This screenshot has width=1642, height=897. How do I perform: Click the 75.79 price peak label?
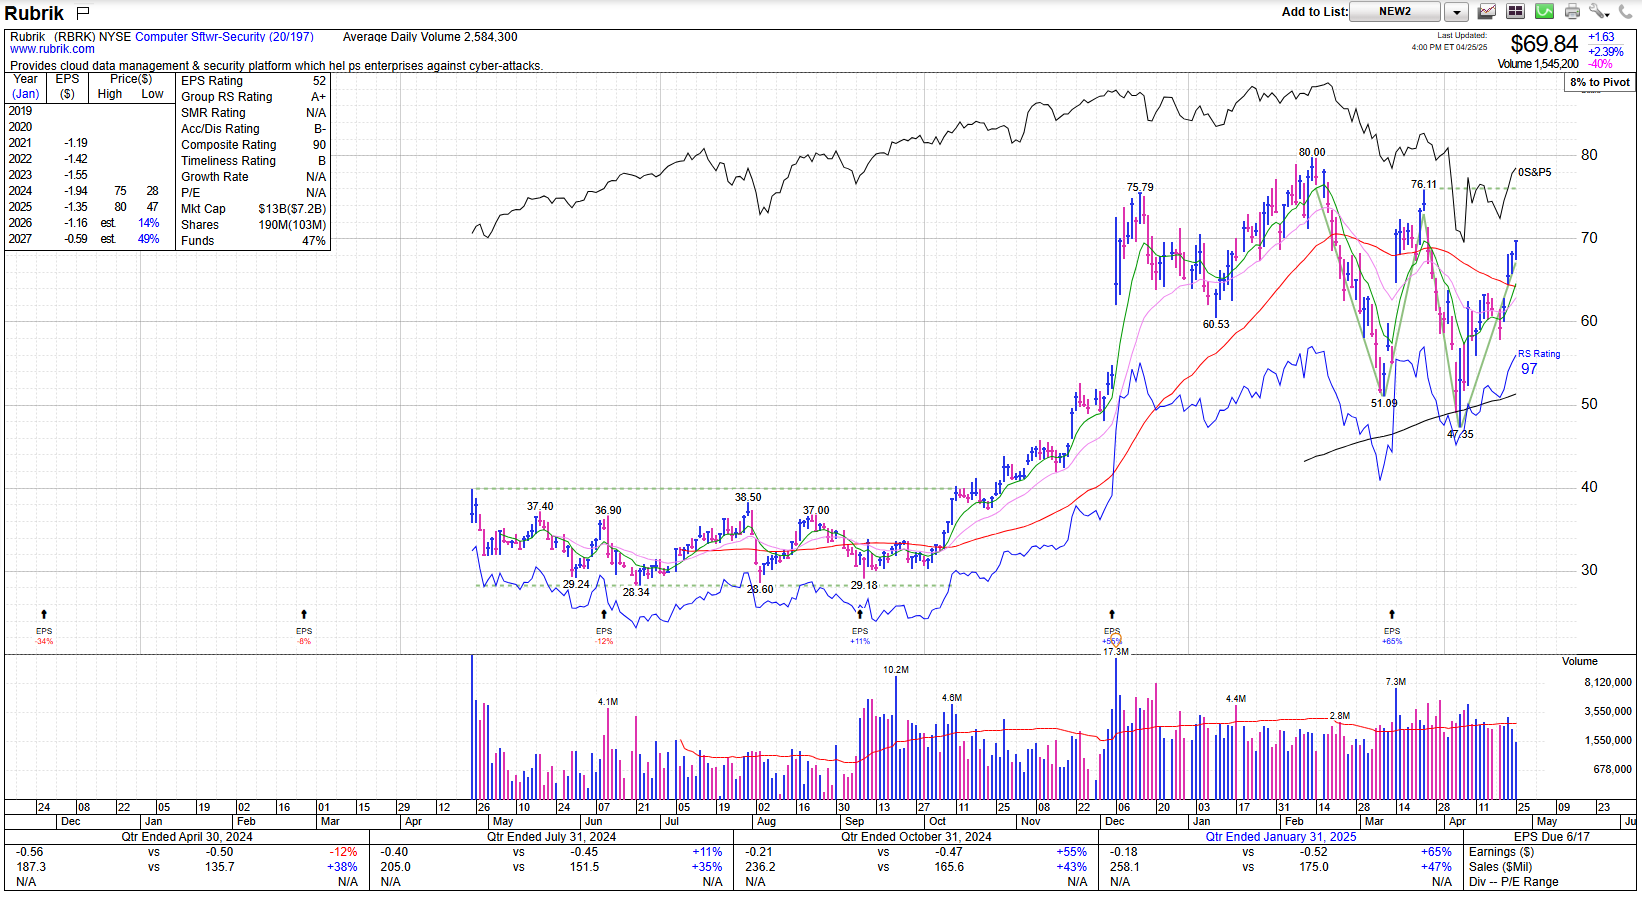(x=1140, y=187)
